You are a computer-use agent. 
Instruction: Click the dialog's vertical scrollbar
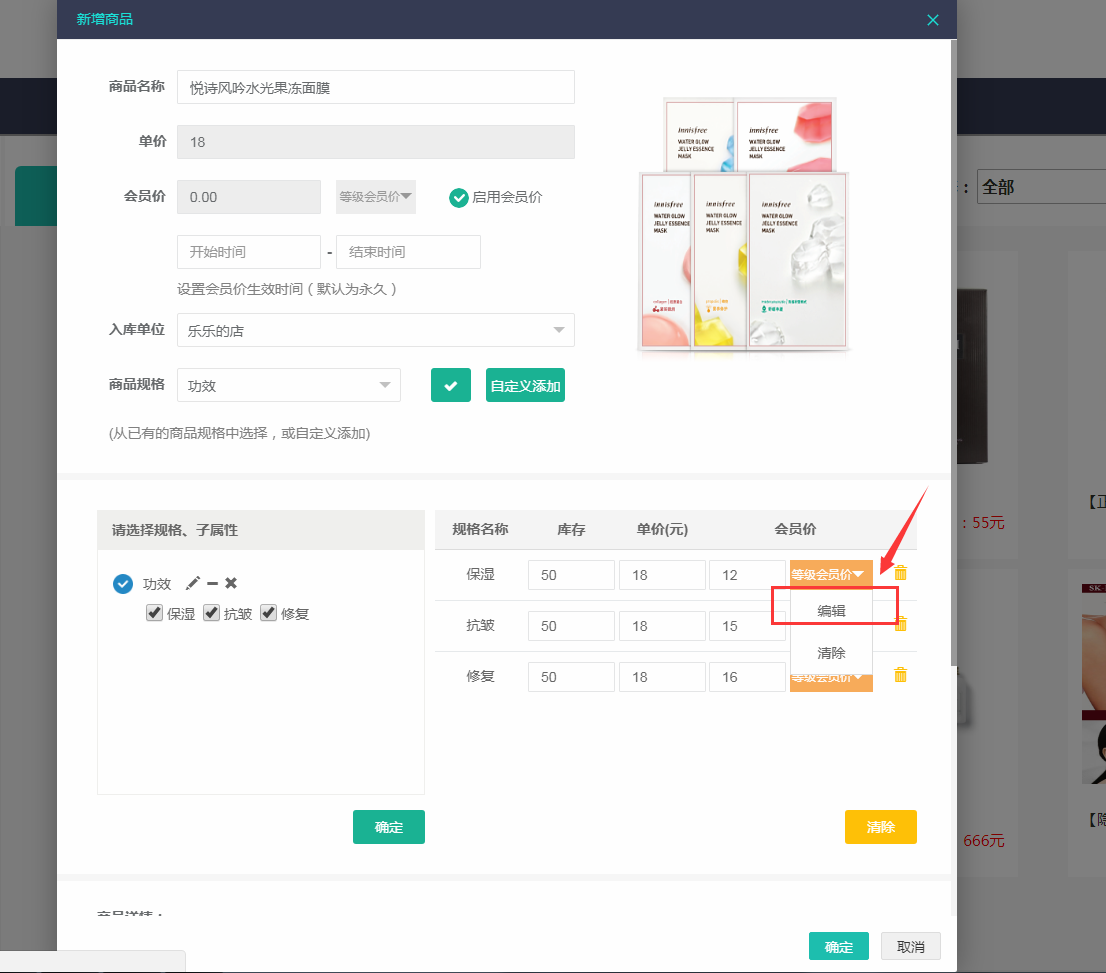point(954,353)
